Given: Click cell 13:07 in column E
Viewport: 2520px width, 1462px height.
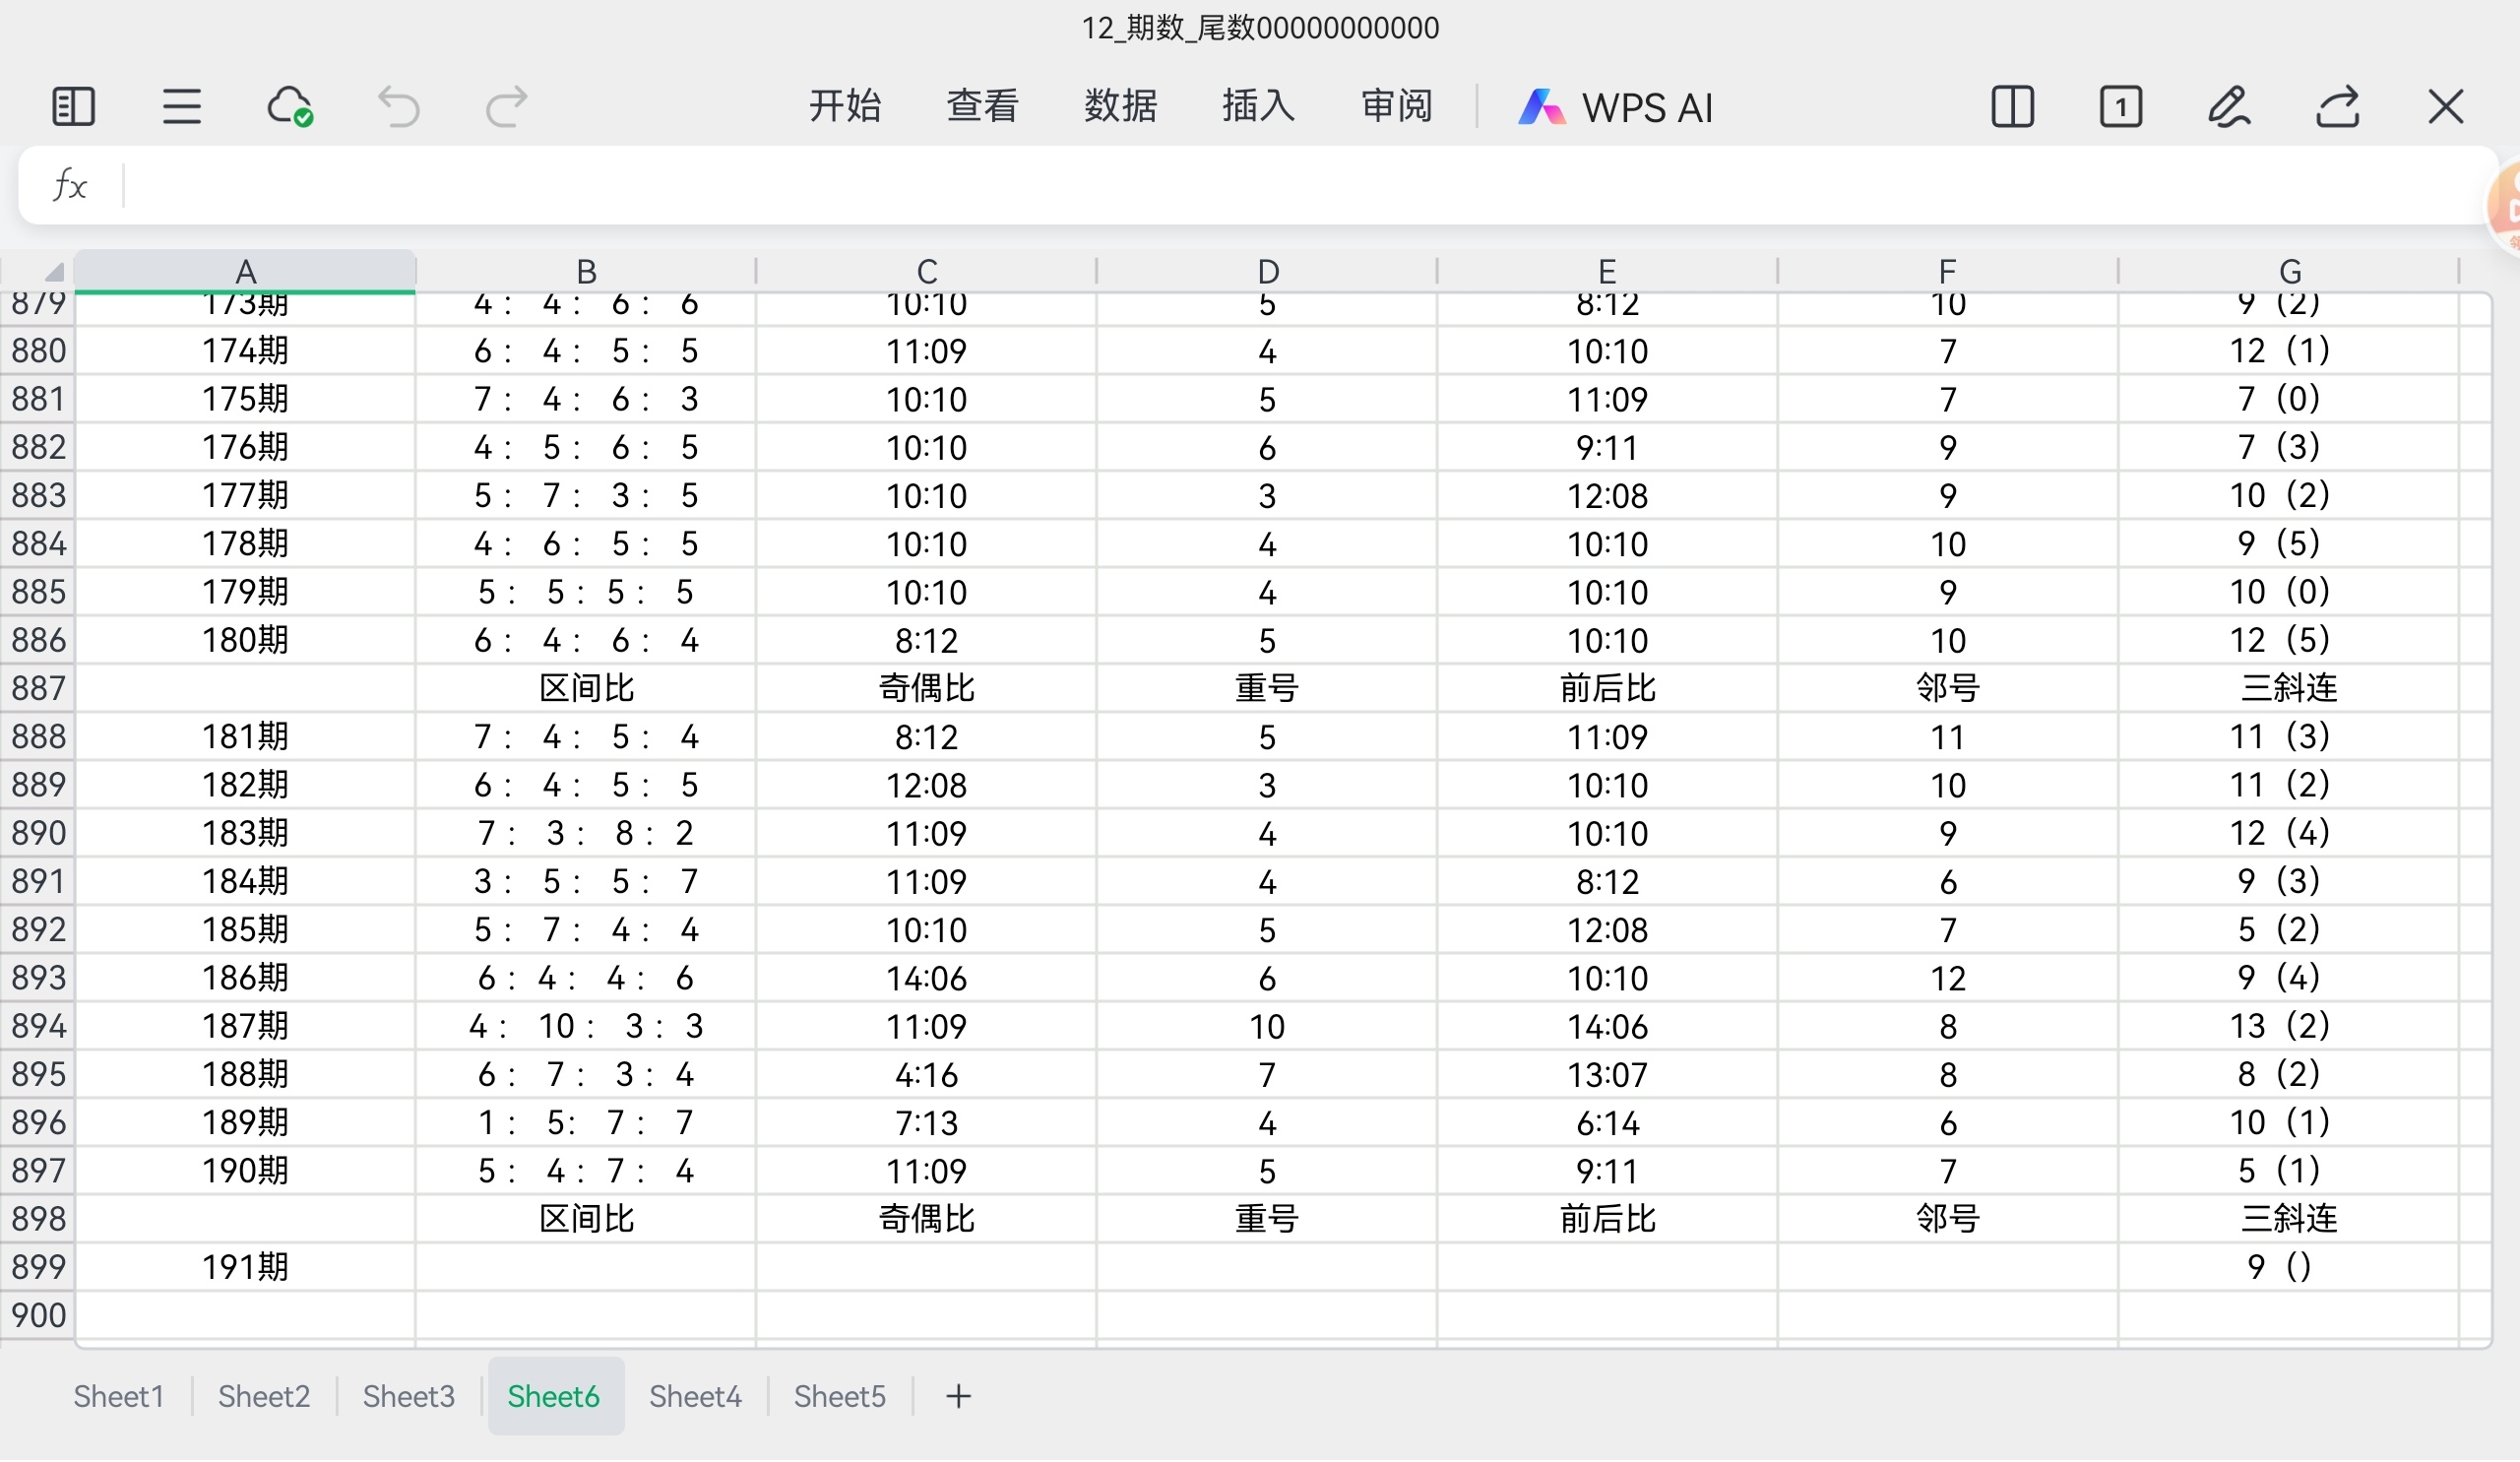Looking at the screenshot, I should [1607, 1075].
